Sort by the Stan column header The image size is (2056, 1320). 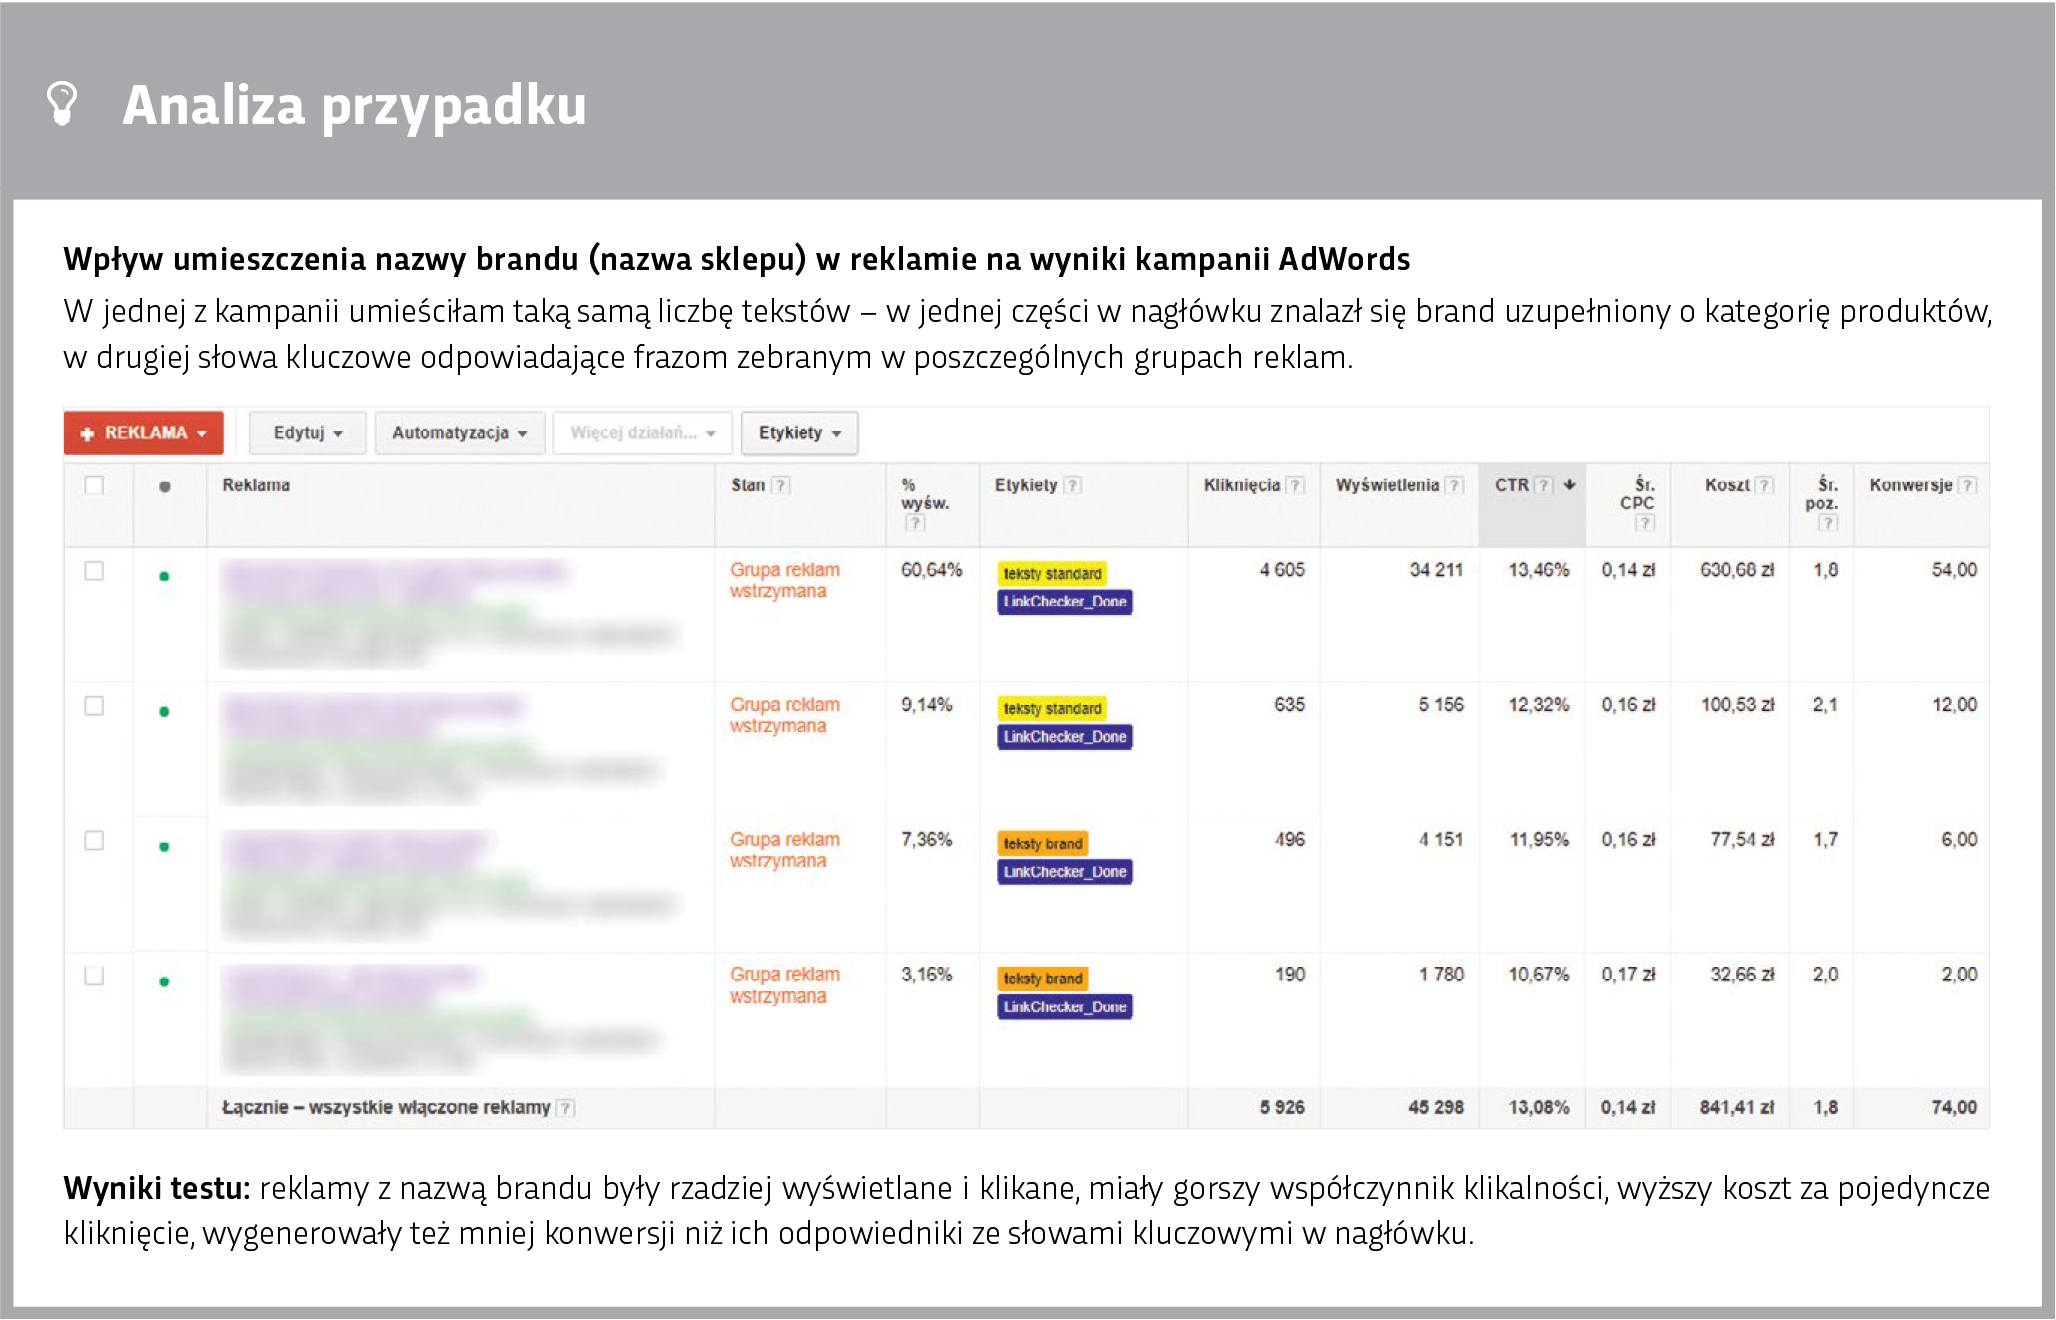pyautogui.click(x=748, y=485)
